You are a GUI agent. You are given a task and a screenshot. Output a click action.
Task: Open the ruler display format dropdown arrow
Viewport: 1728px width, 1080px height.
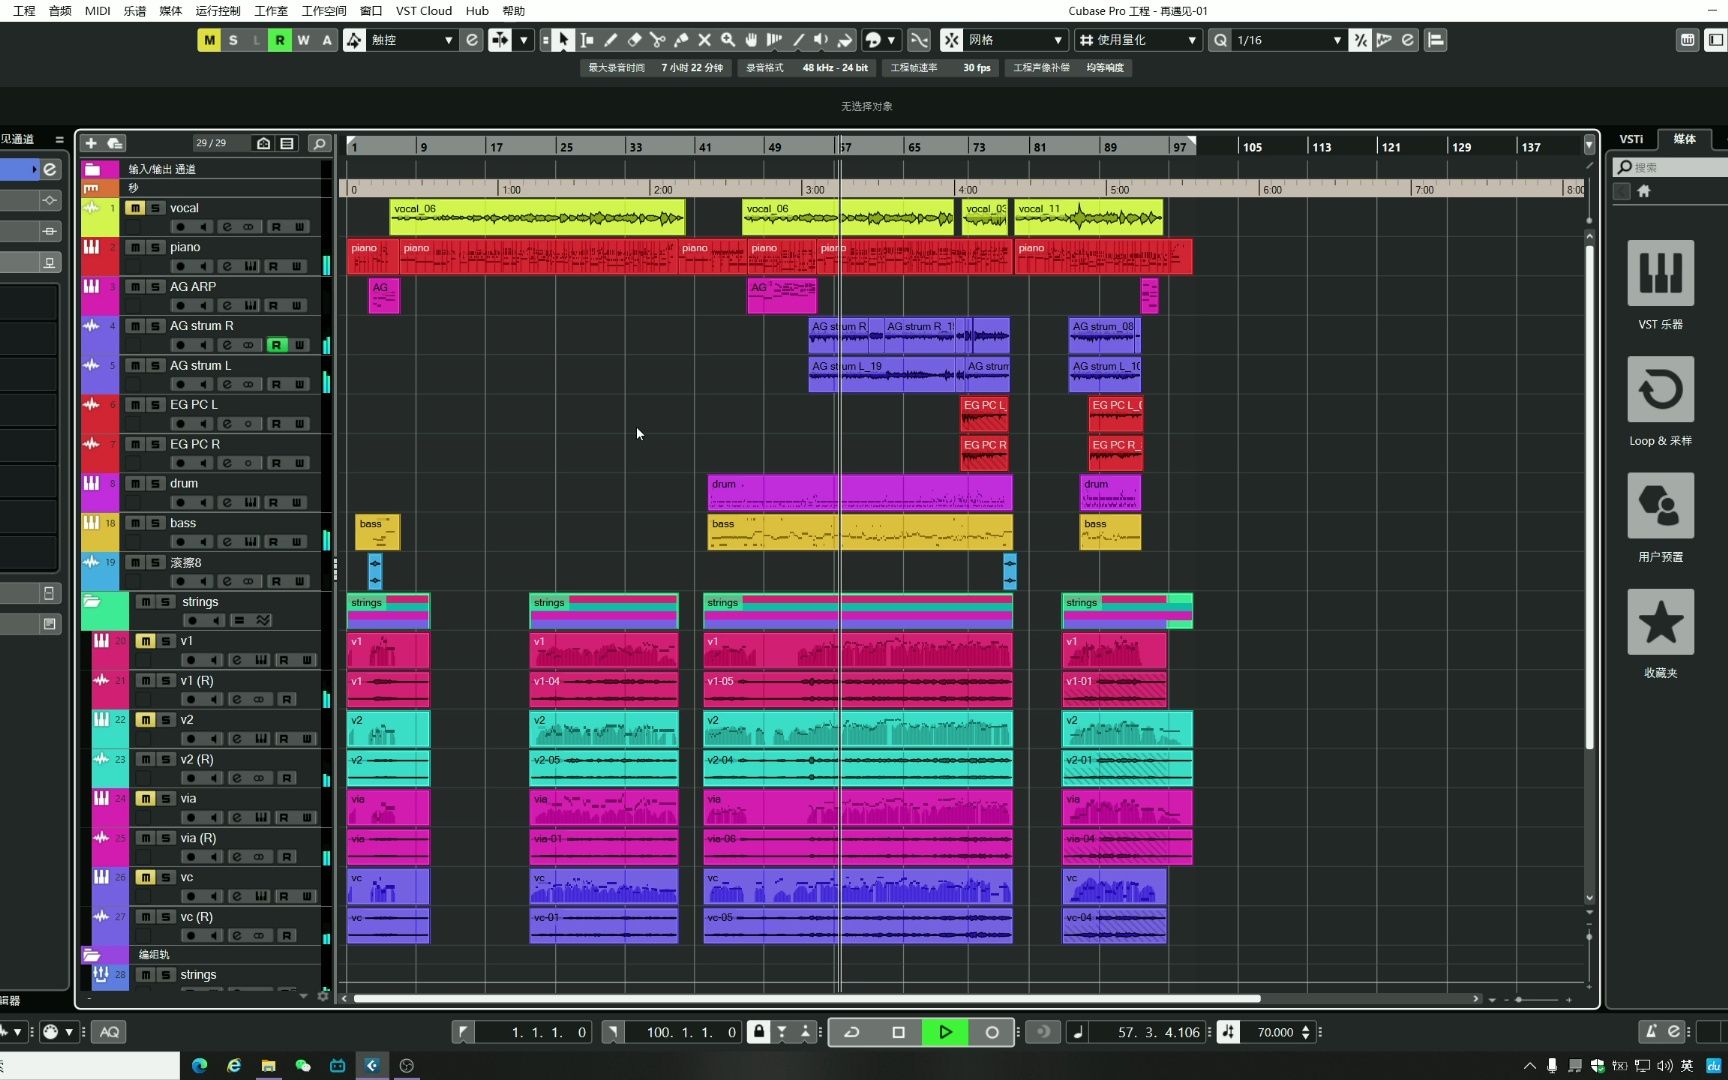pyautogui.click(x=1588, y=146)
